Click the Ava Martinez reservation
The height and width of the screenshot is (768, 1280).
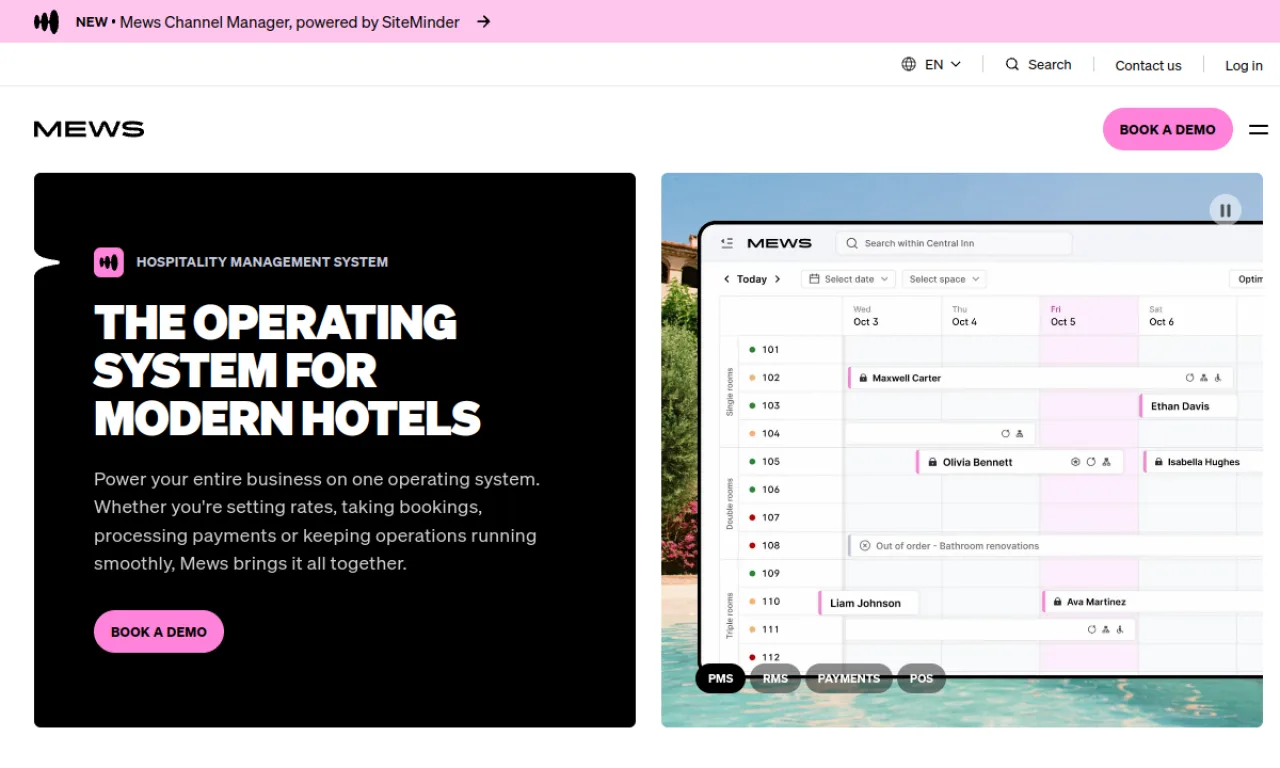coord(1153,602)
